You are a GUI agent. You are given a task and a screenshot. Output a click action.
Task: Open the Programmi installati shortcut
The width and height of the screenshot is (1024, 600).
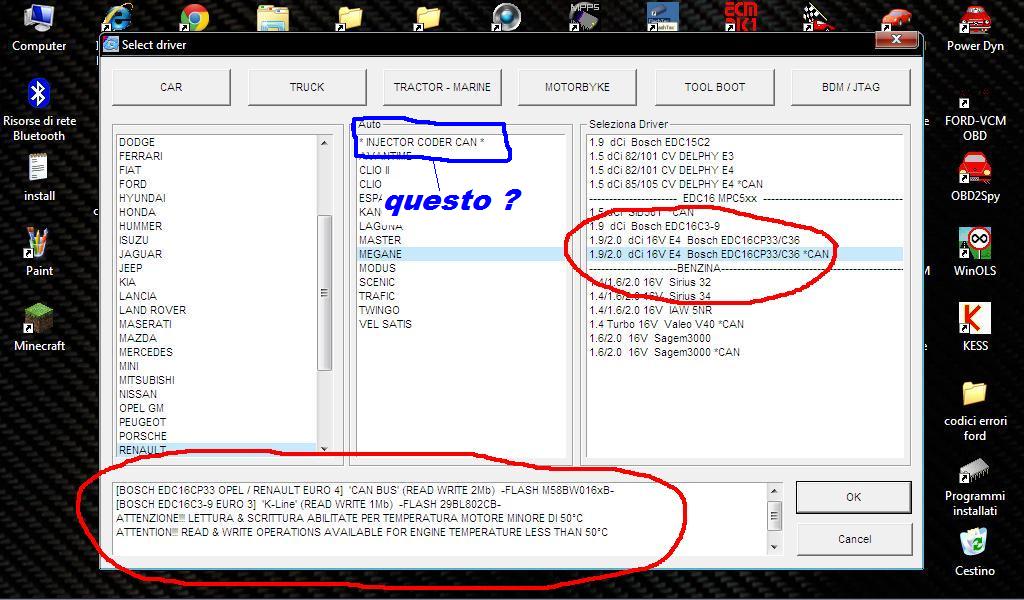tap(975, 487)
